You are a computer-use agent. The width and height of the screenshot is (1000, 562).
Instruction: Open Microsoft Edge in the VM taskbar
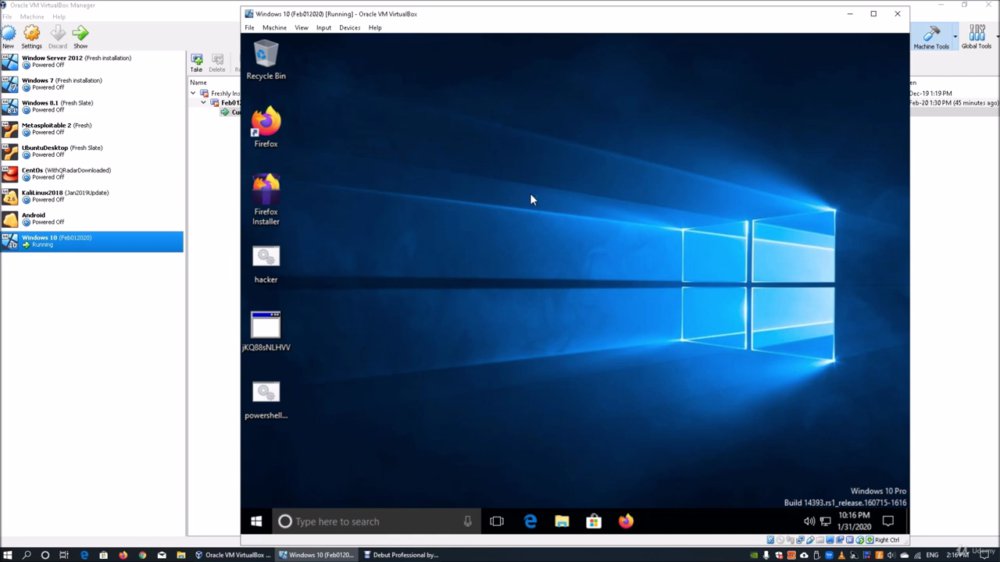pyautogui.click(x=530, y=521)
